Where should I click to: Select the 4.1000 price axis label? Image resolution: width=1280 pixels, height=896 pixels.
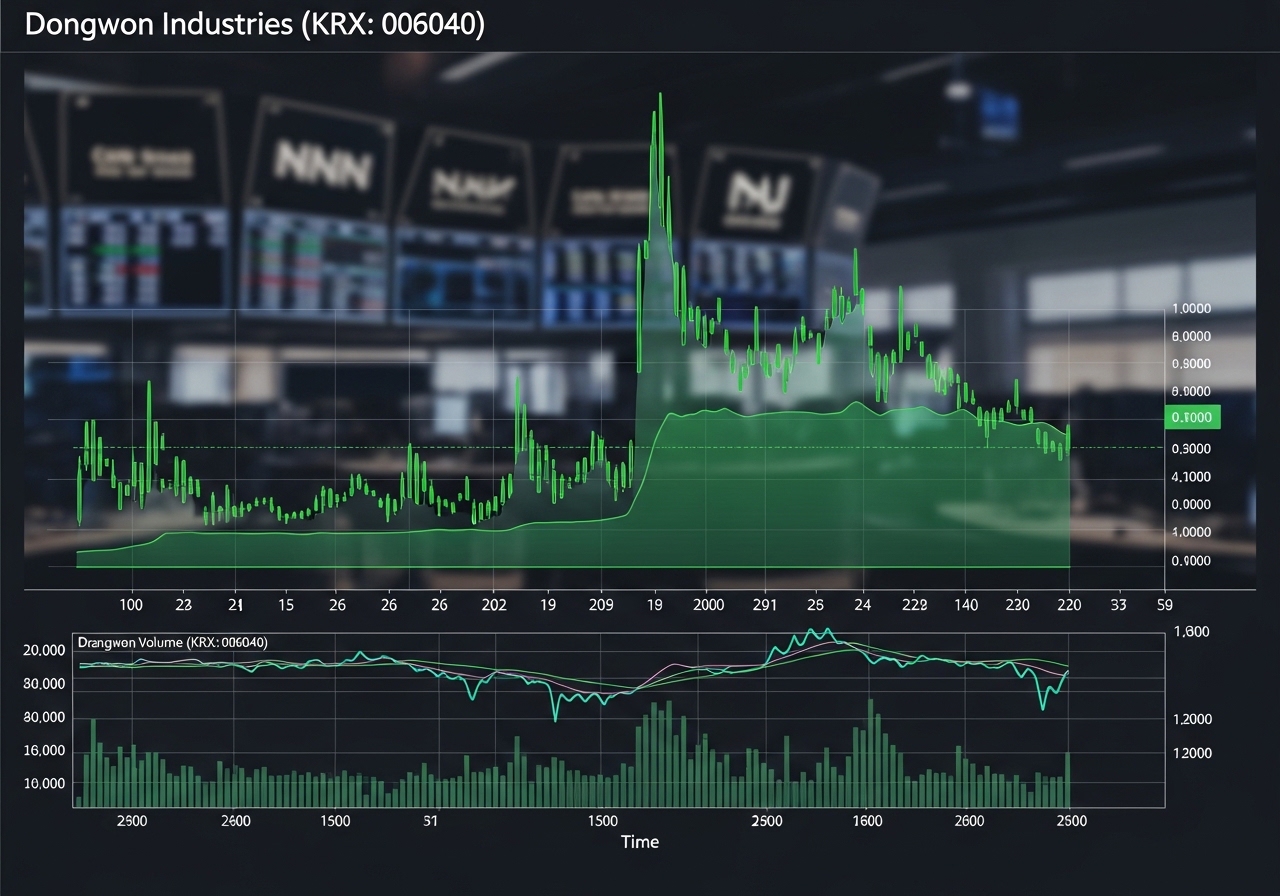tap(1191, 477)
